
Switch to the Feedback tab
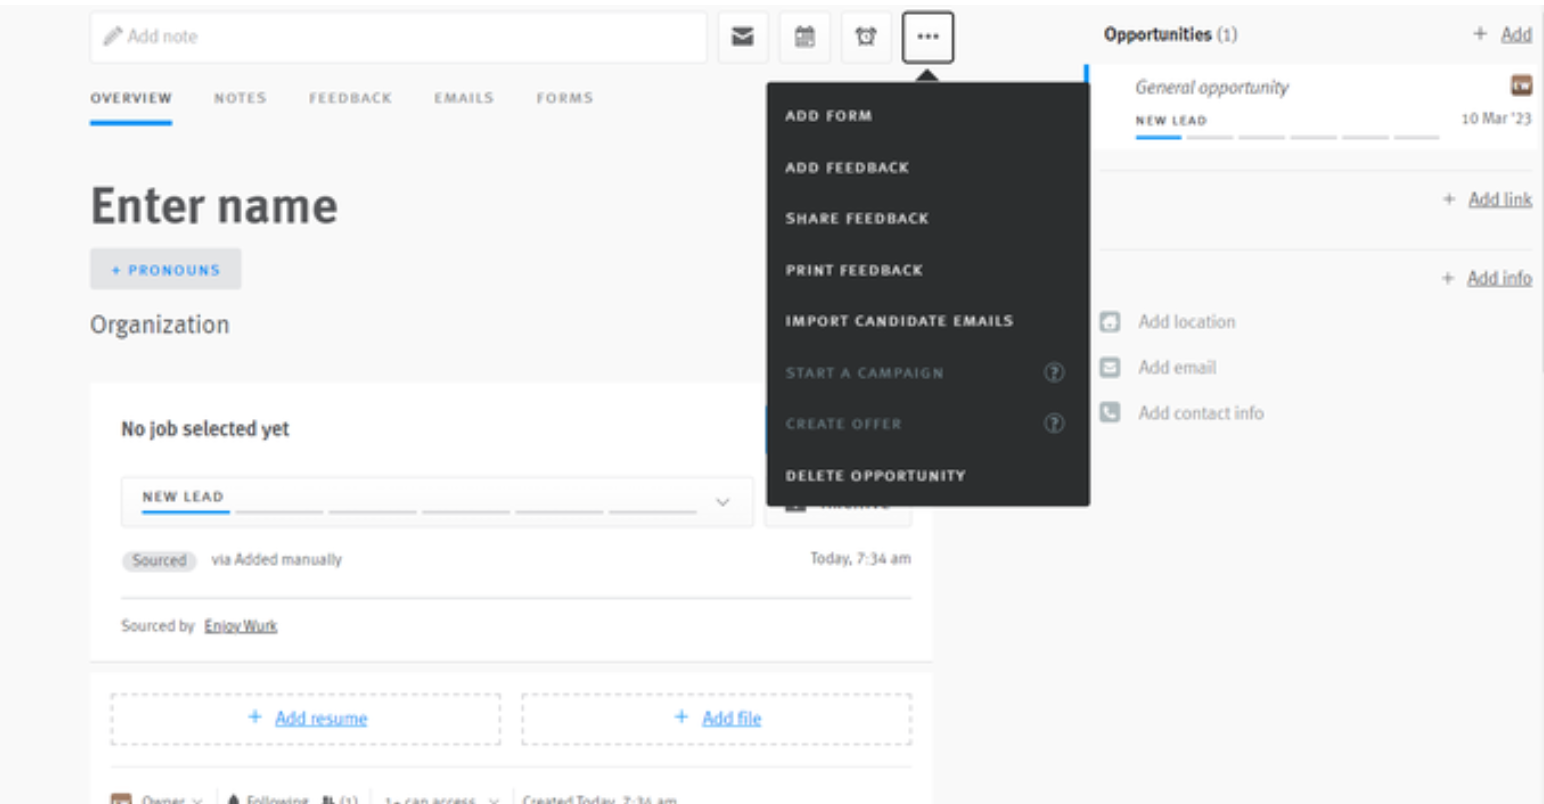350,97
